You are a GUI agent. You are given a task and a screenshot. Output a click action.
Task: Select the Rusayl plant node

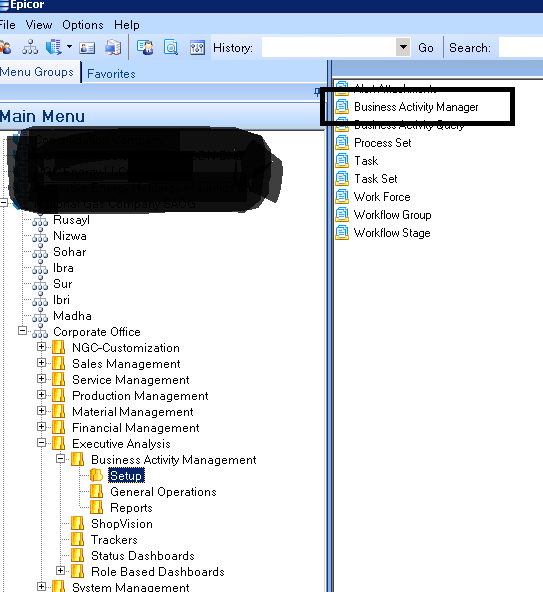[71, 220]
